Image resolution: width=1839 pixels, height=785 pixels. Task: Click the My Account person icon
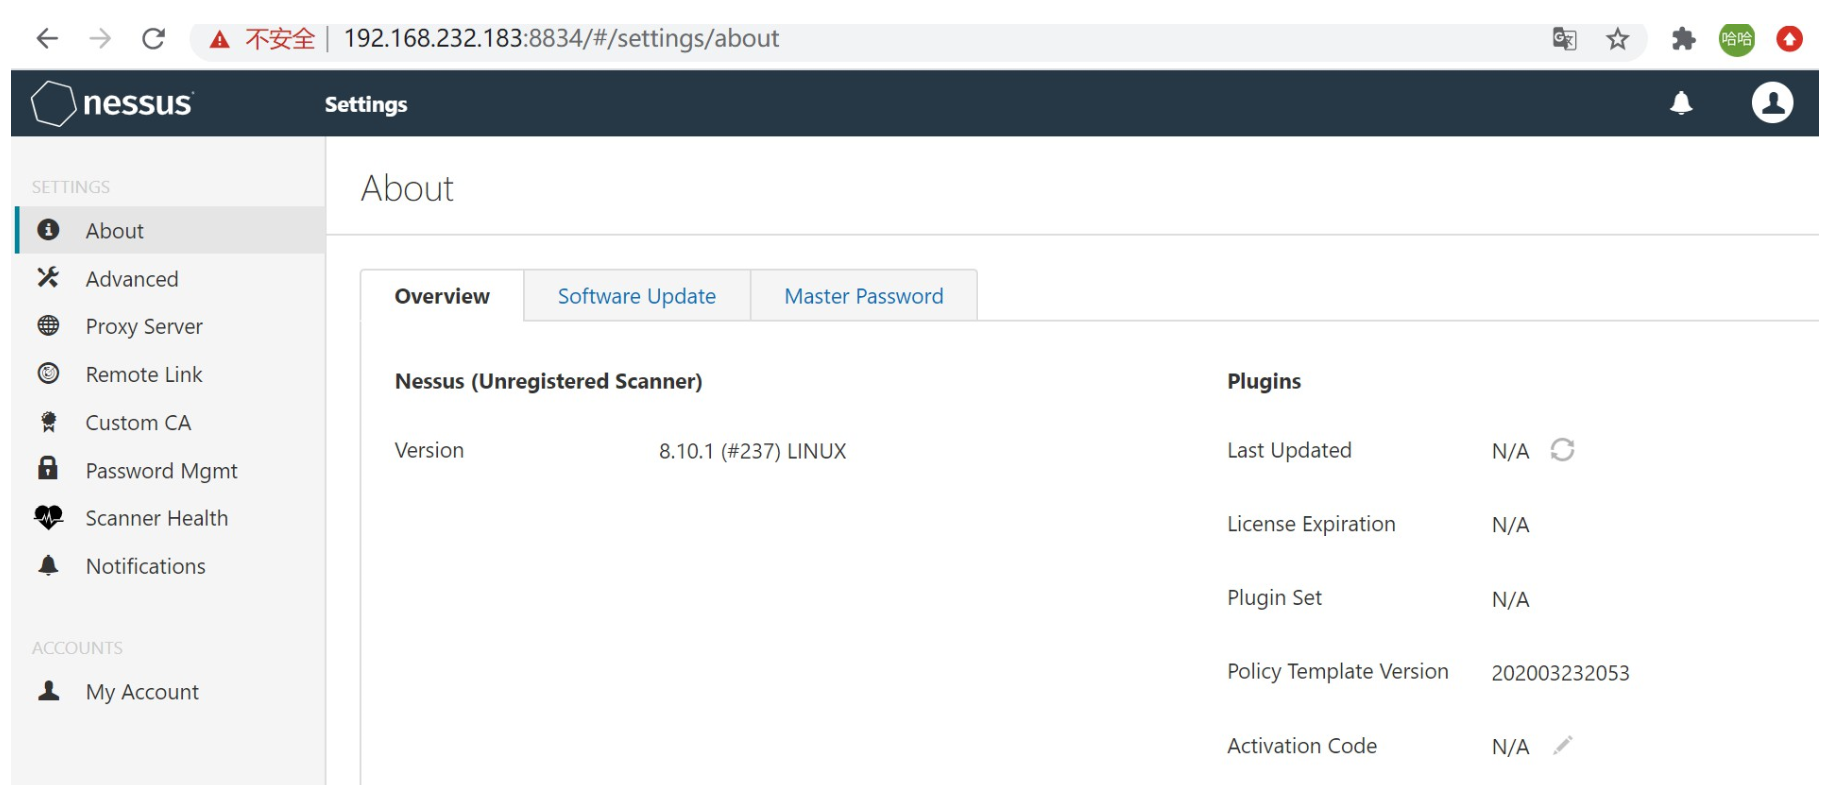click(48, 691)
